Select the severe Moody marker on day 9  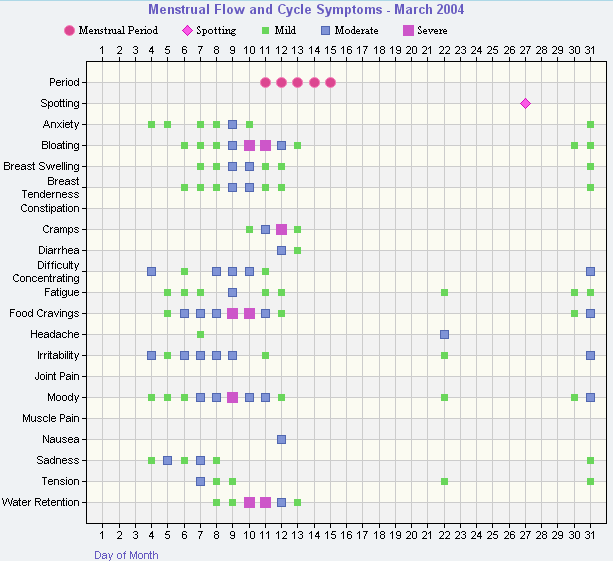pos(233,397)
